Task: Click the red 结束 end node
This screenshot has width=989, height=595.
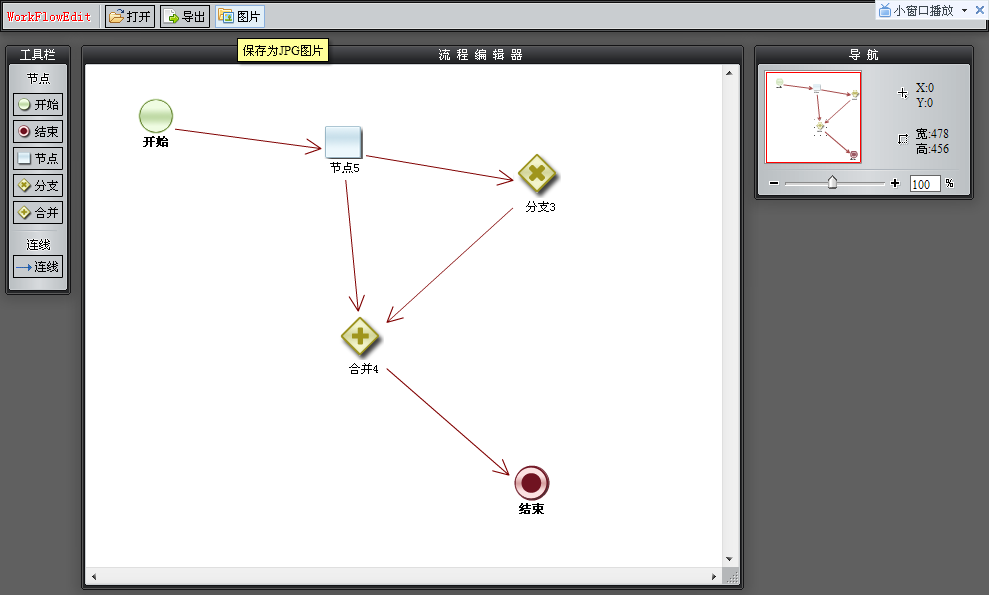Action: click(532, 483)
